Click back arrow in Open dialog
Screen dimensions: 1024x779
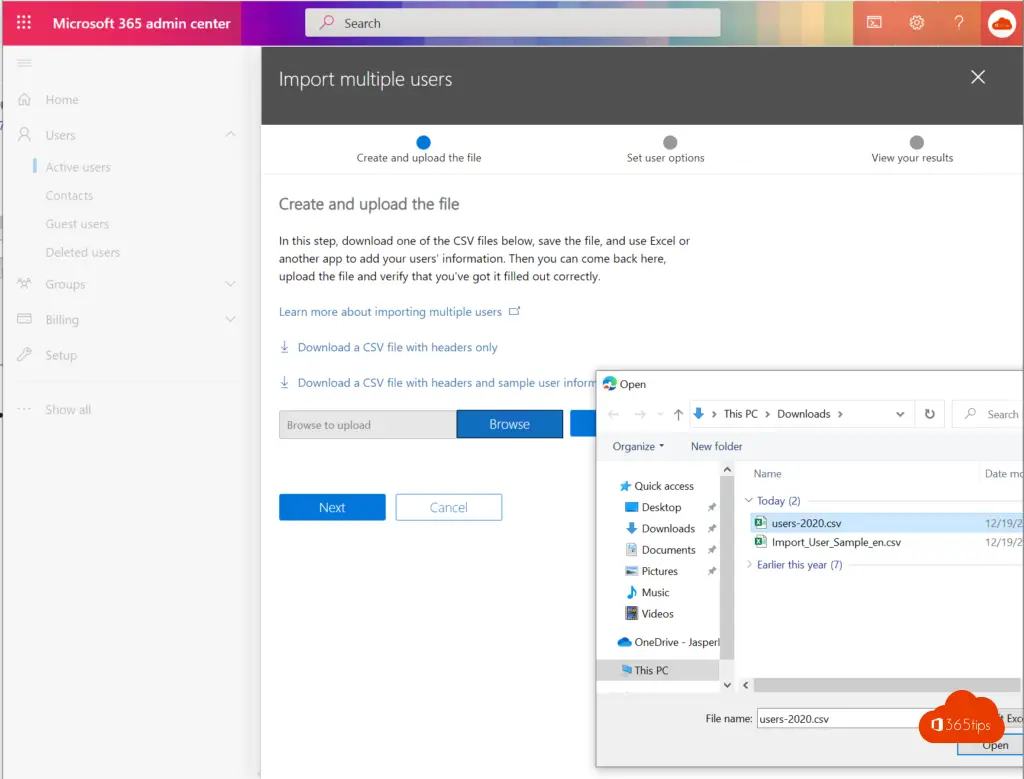coord(614,415)
